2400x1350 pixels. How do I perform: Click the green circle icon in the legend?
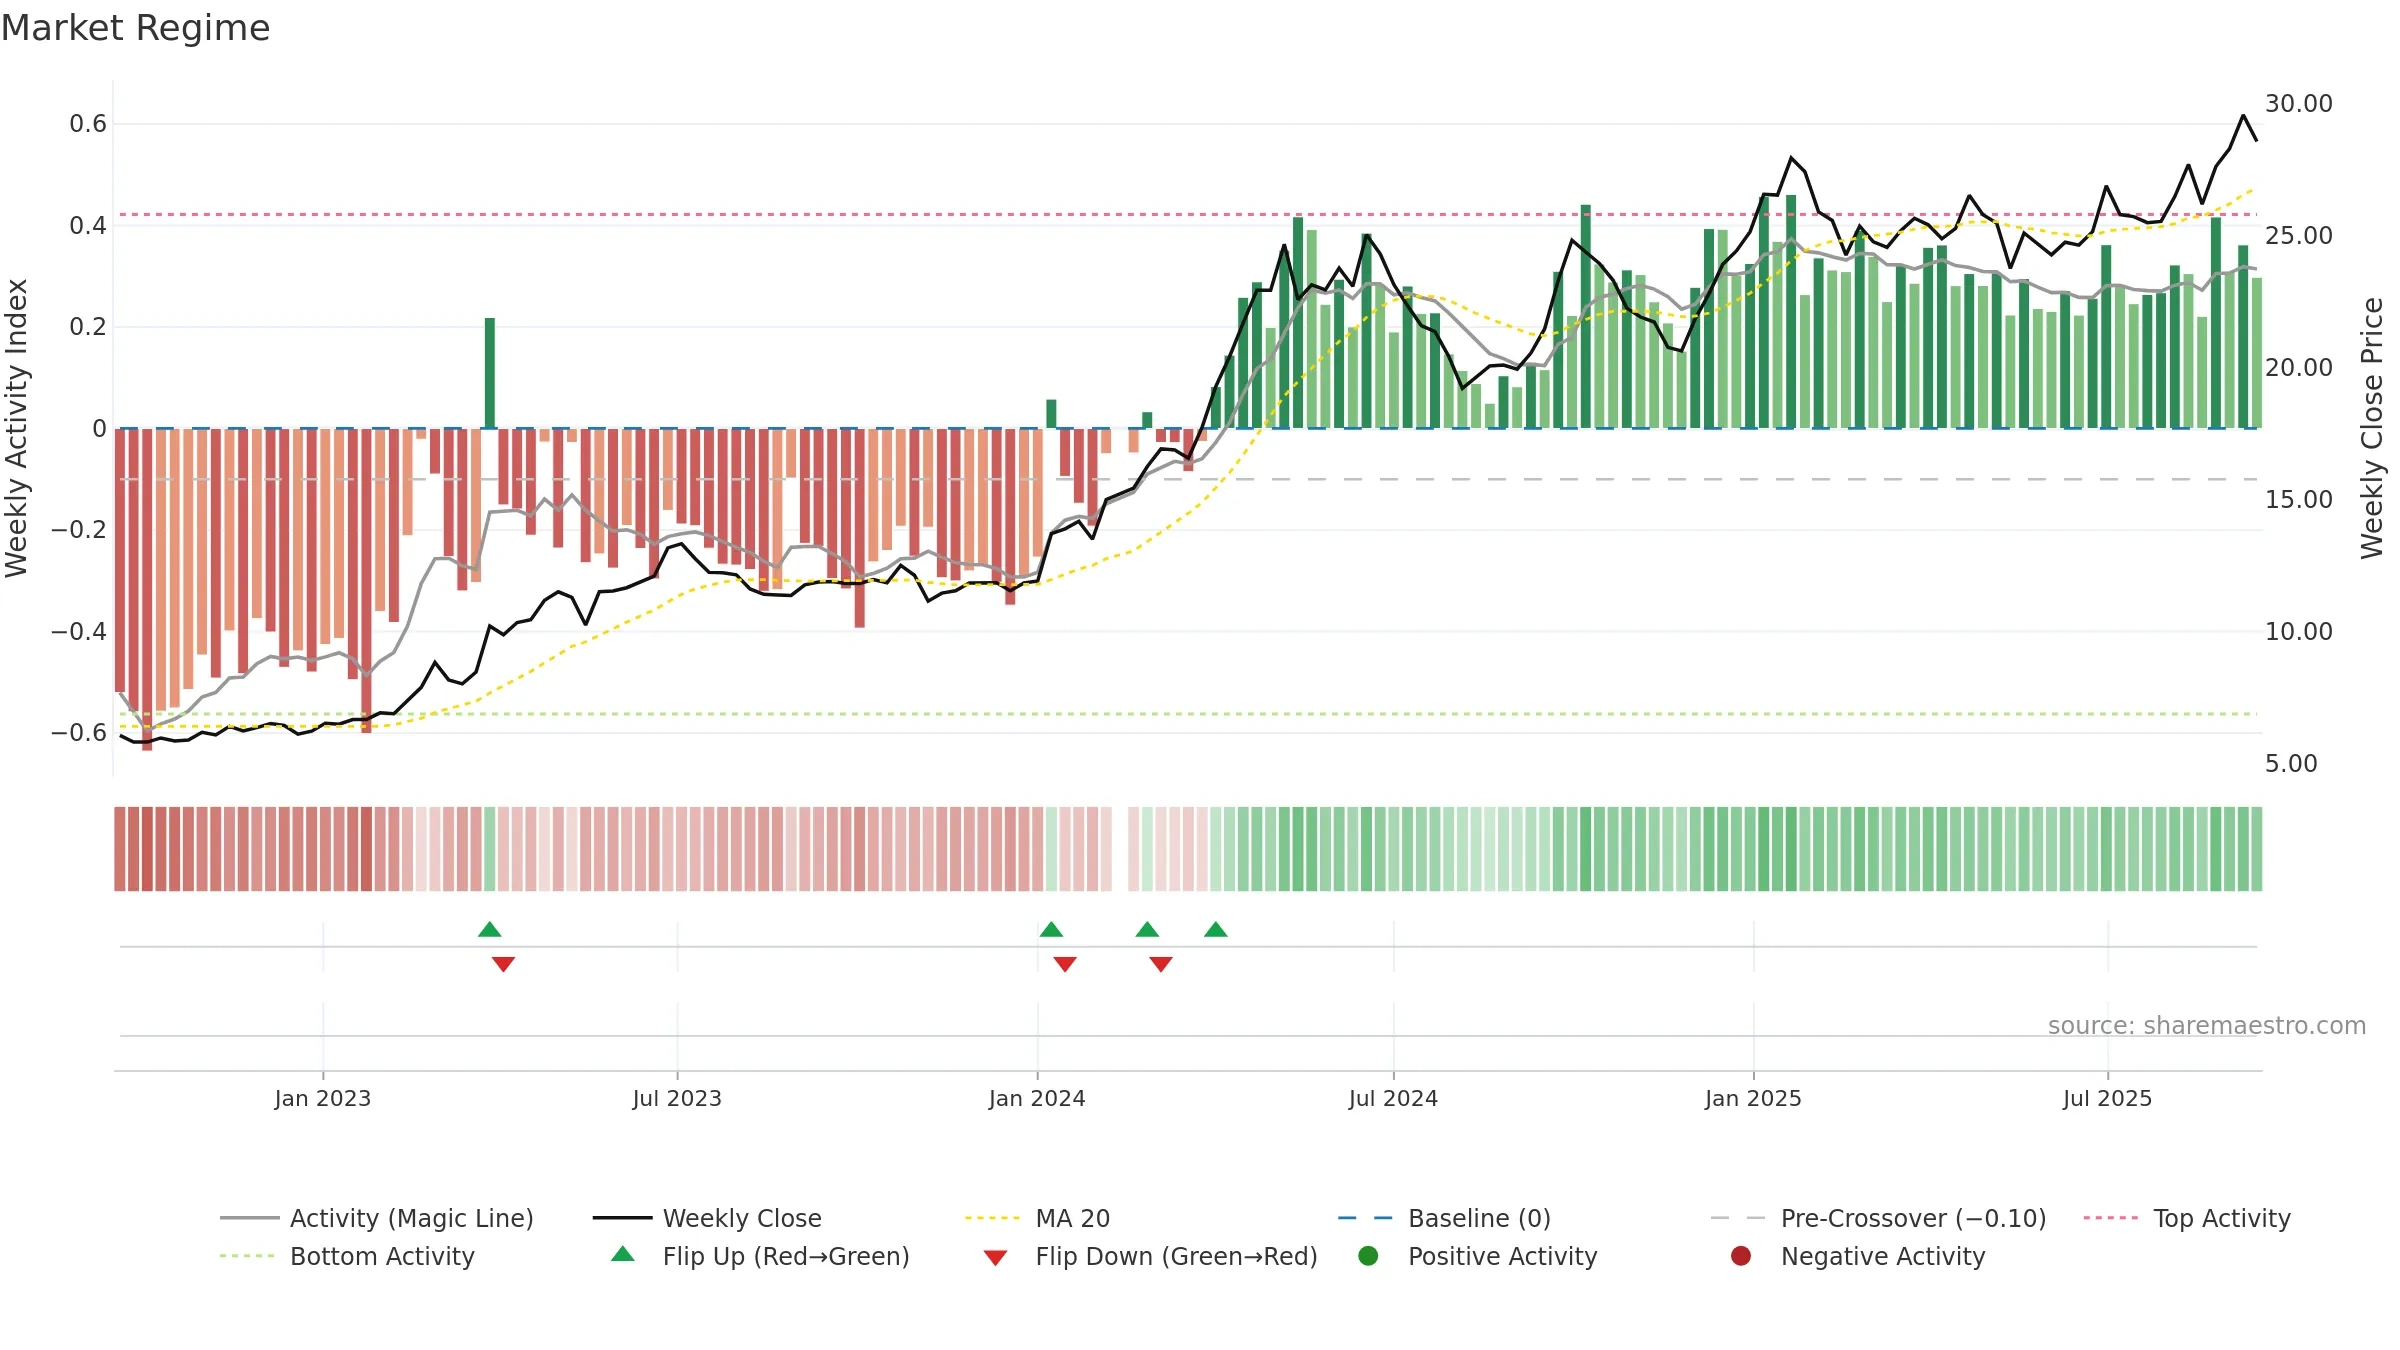[x=1368, y=1256]
